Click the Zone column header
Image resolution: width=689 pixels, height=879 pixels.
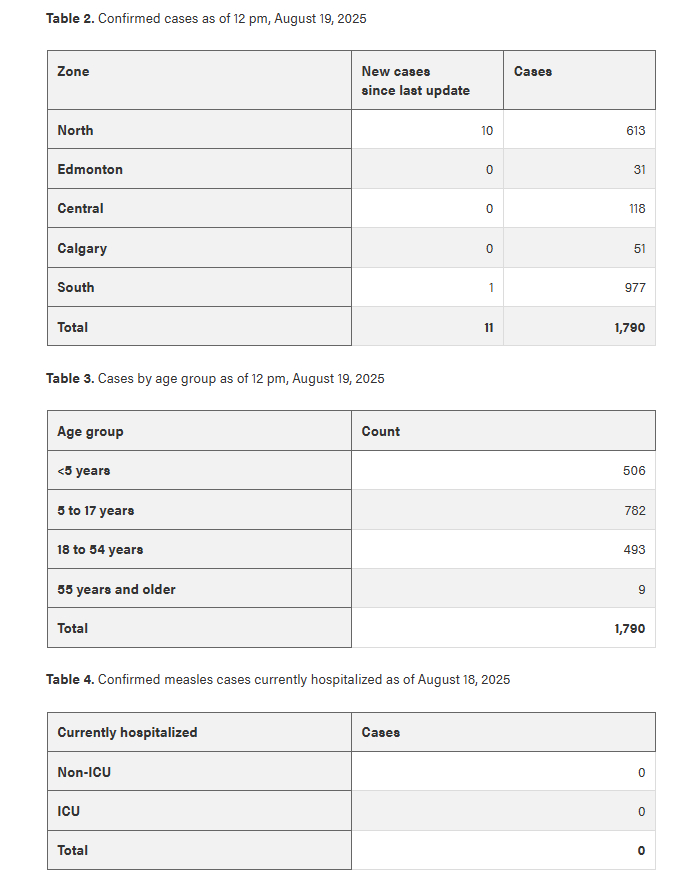[x=73, y=71]
